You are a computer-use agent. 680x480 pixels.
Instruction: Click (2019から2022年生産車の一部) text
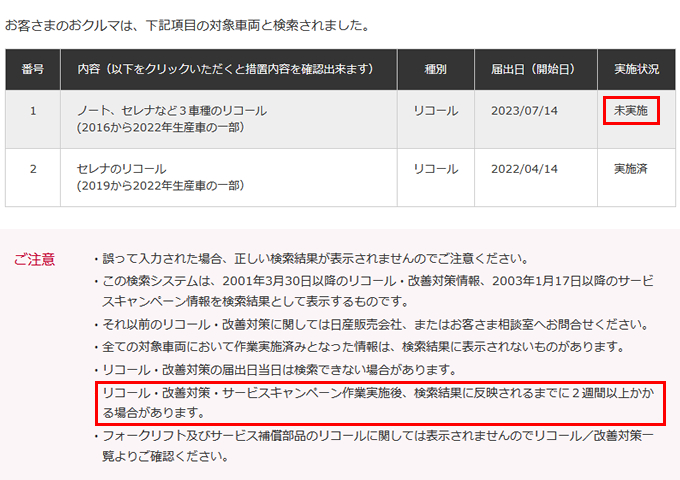coord(160,186)
